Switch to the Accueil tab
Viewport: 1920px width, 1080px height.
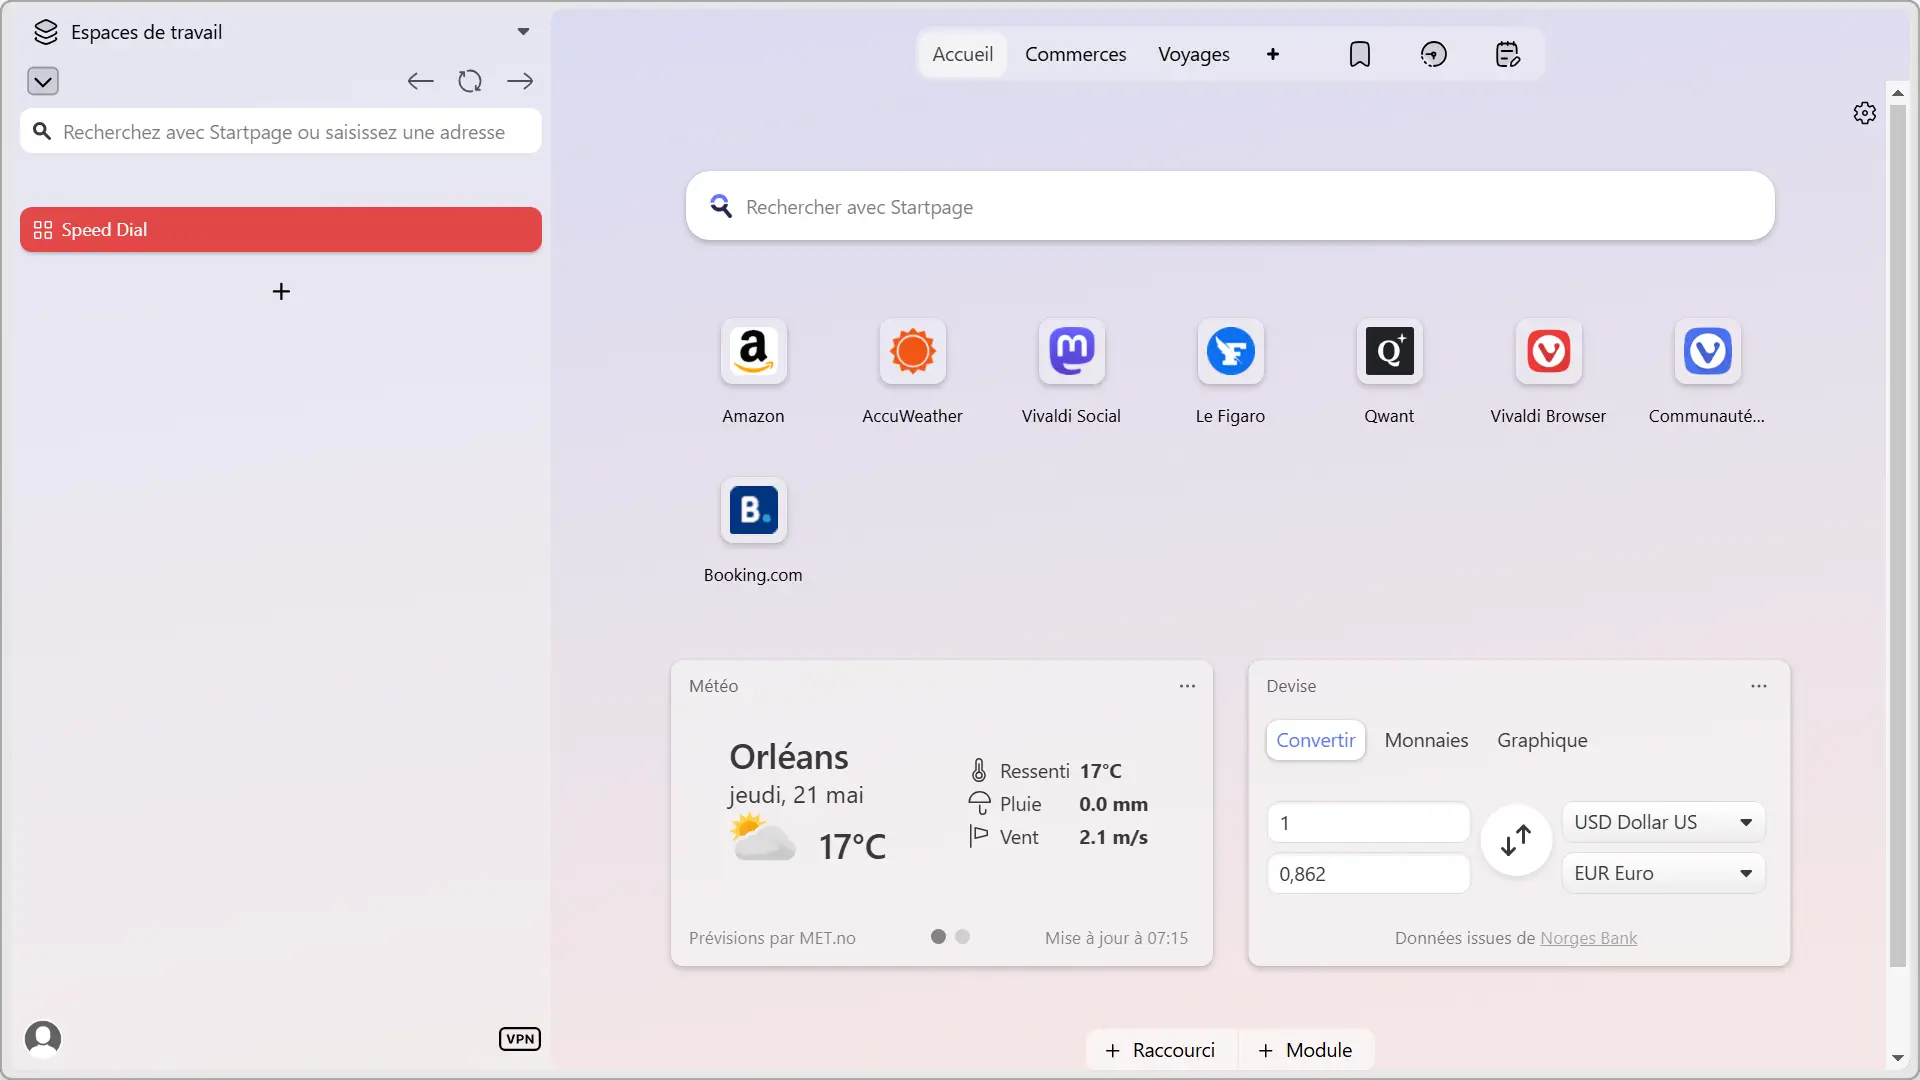click(x=962, y=54)
